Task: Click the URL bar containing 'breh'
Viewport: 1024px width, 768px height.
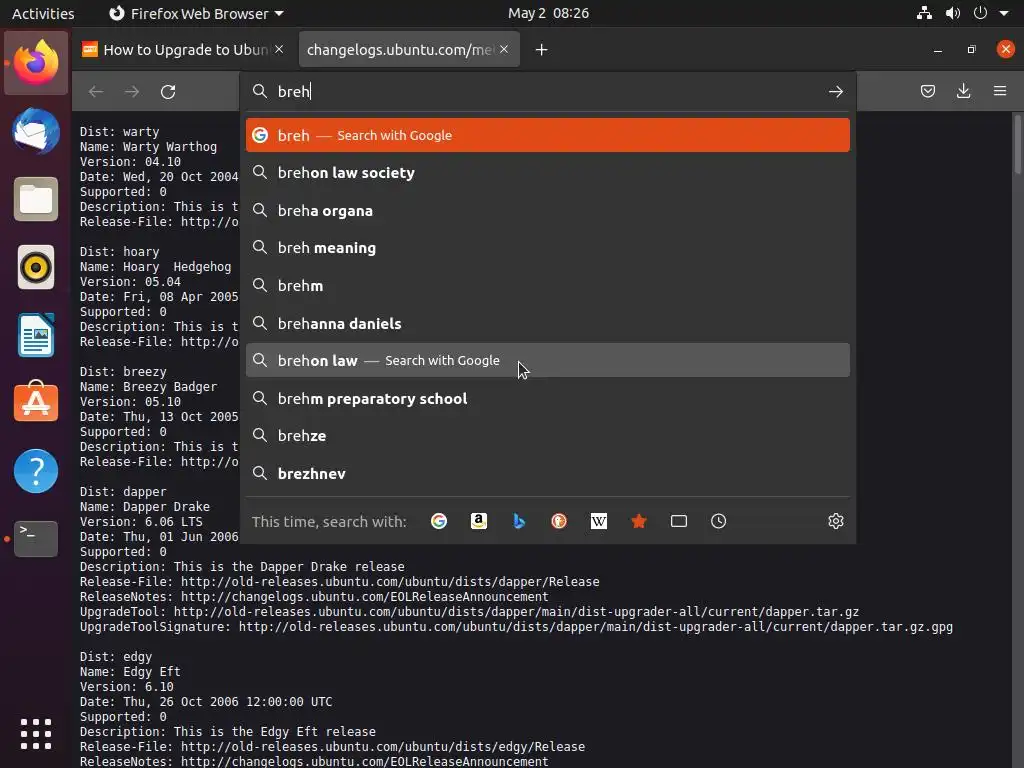Action: pos(549,91)
